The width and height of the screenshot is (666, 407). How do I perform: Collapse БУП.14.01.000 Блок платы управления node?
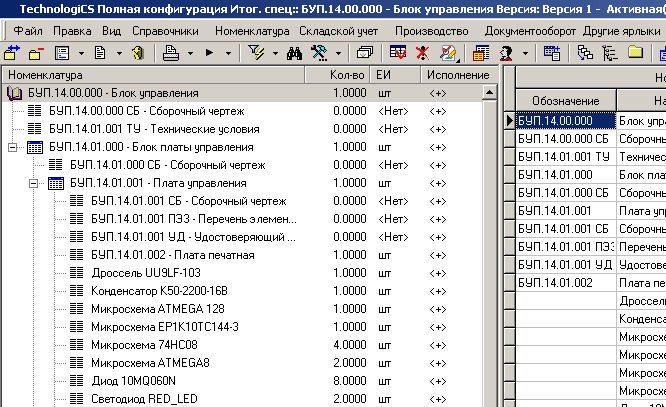[13, 147]
